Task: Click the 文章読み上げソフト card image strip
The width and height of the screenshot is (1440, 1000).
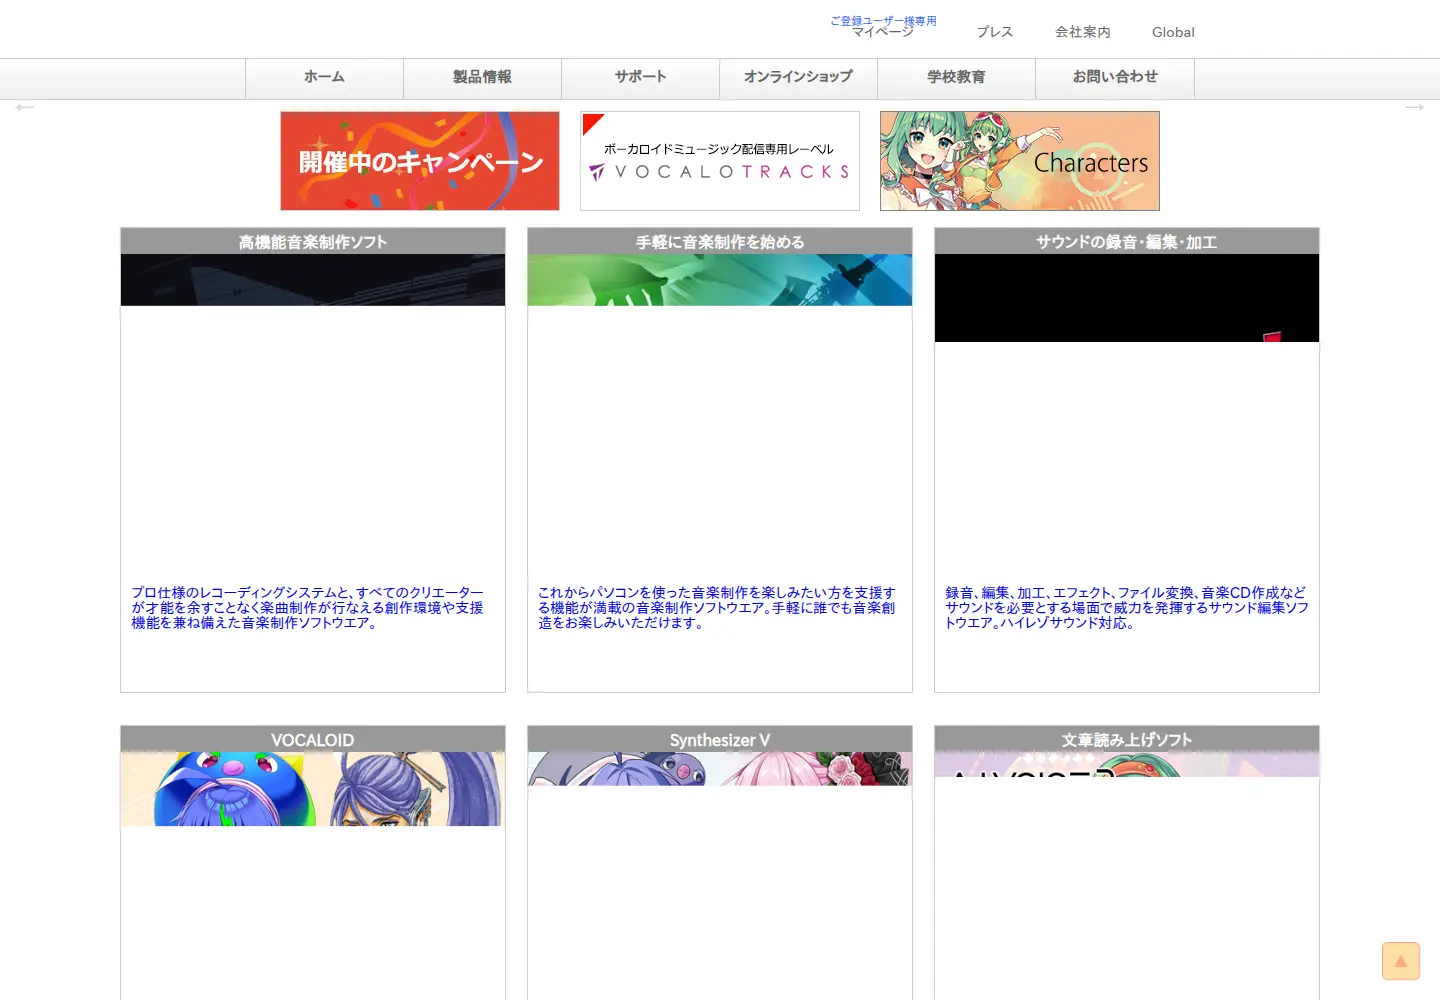Action: (x=1127, y=765)
